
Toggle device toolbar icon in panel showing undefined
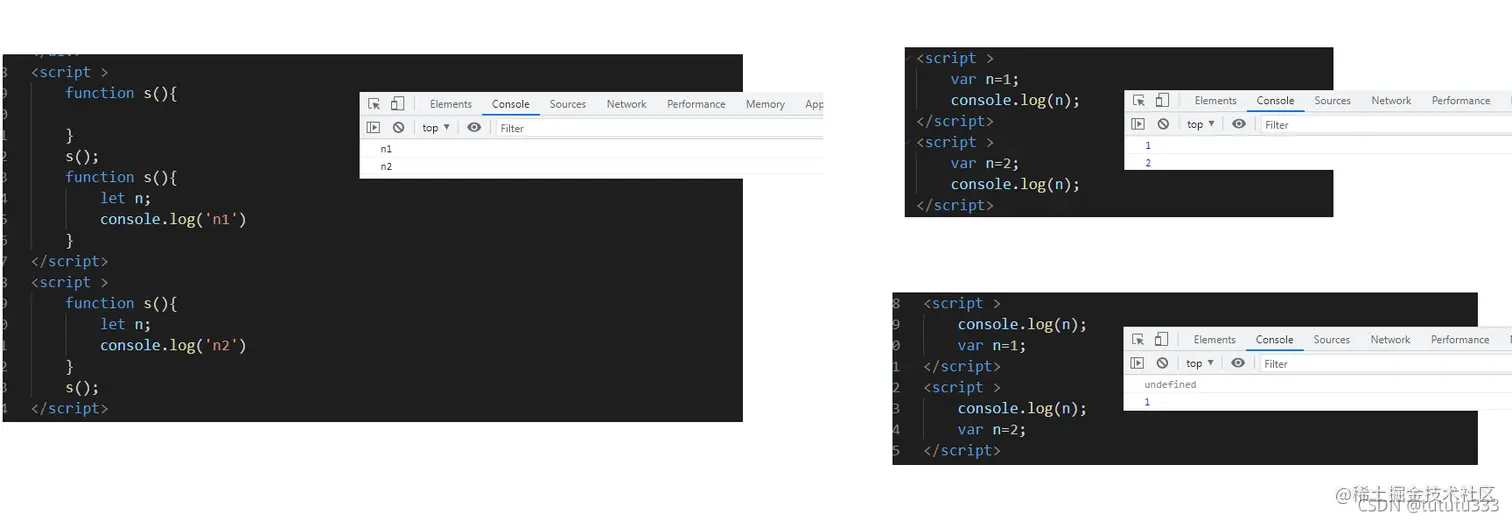[1161, 339]
